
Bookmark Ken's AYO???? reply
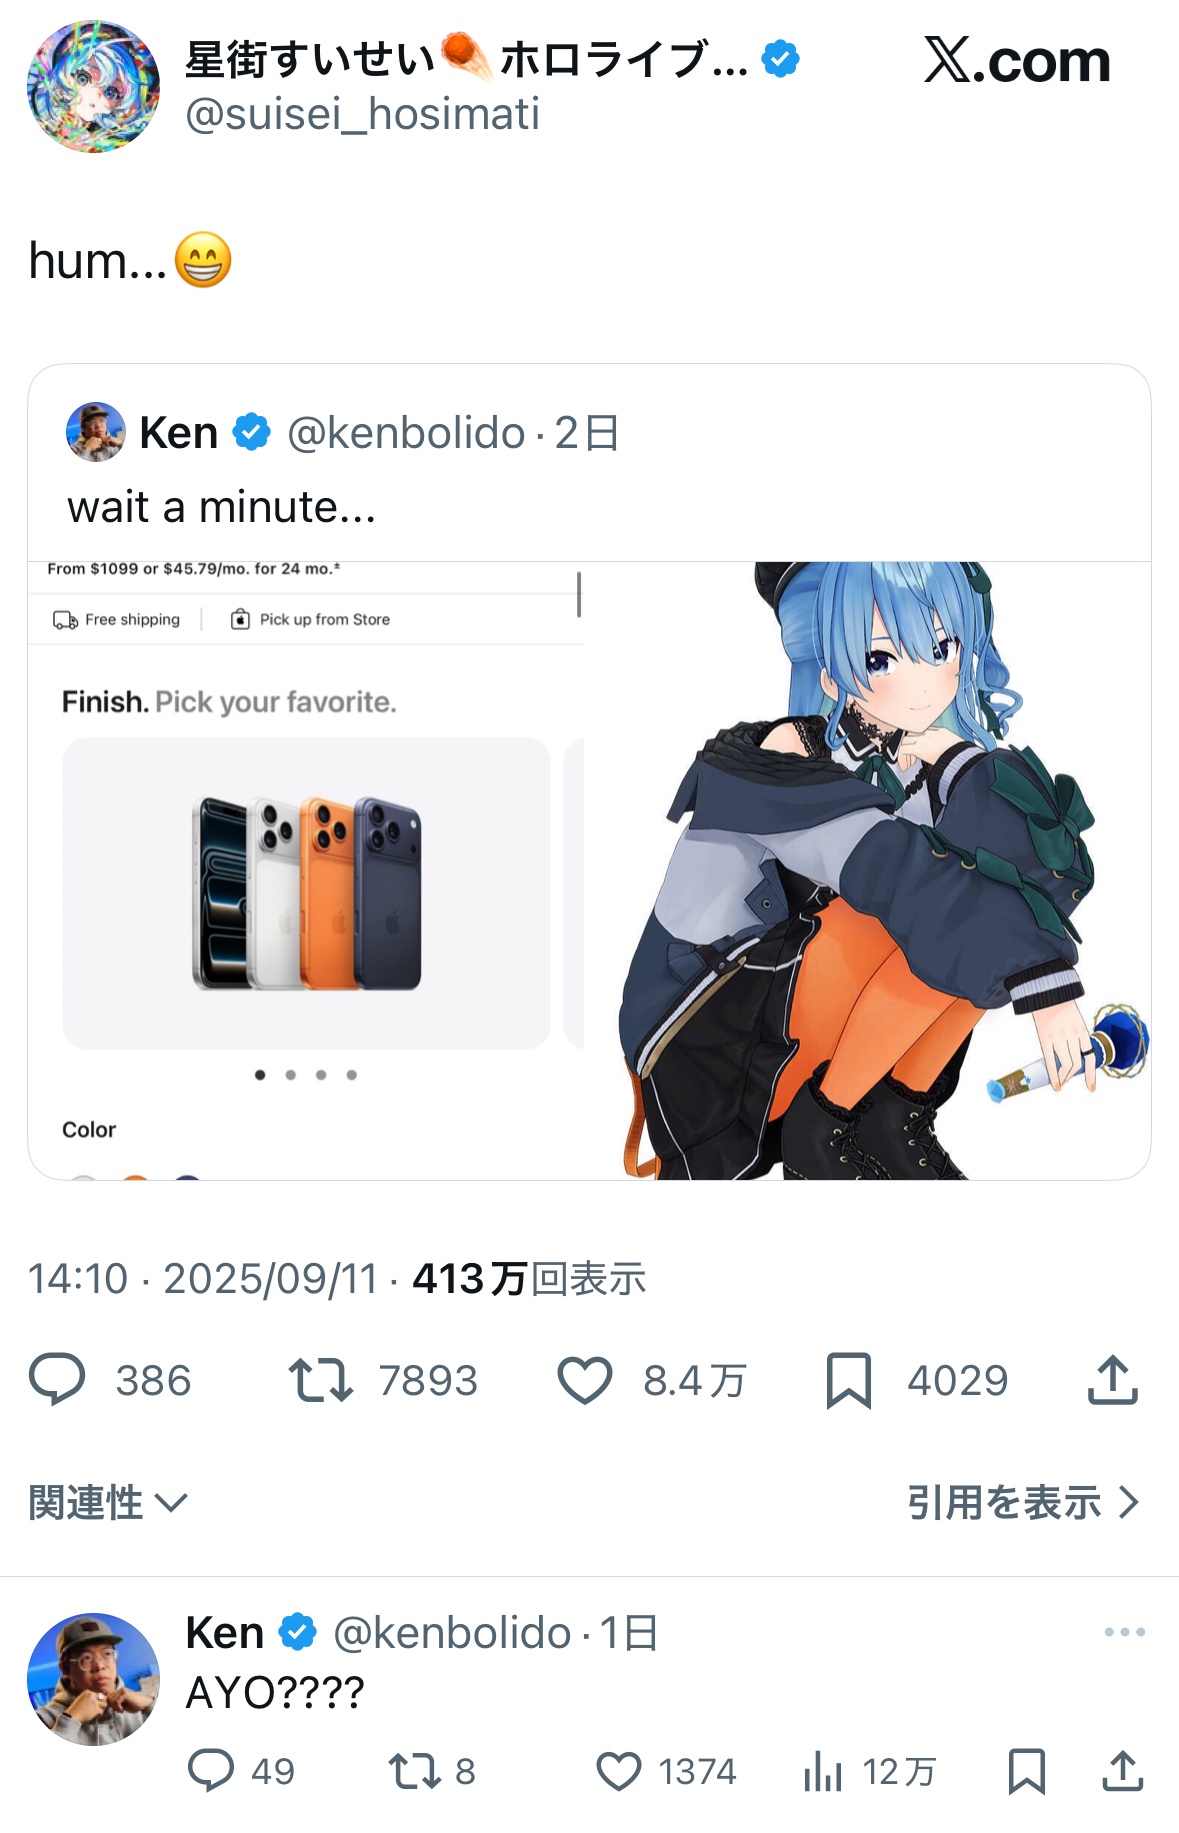coord(1027,1771)
